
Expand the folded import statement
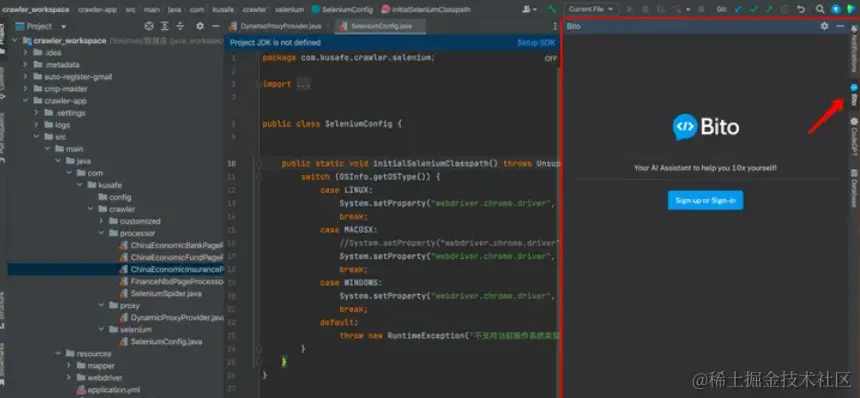[x=303, y=84]
